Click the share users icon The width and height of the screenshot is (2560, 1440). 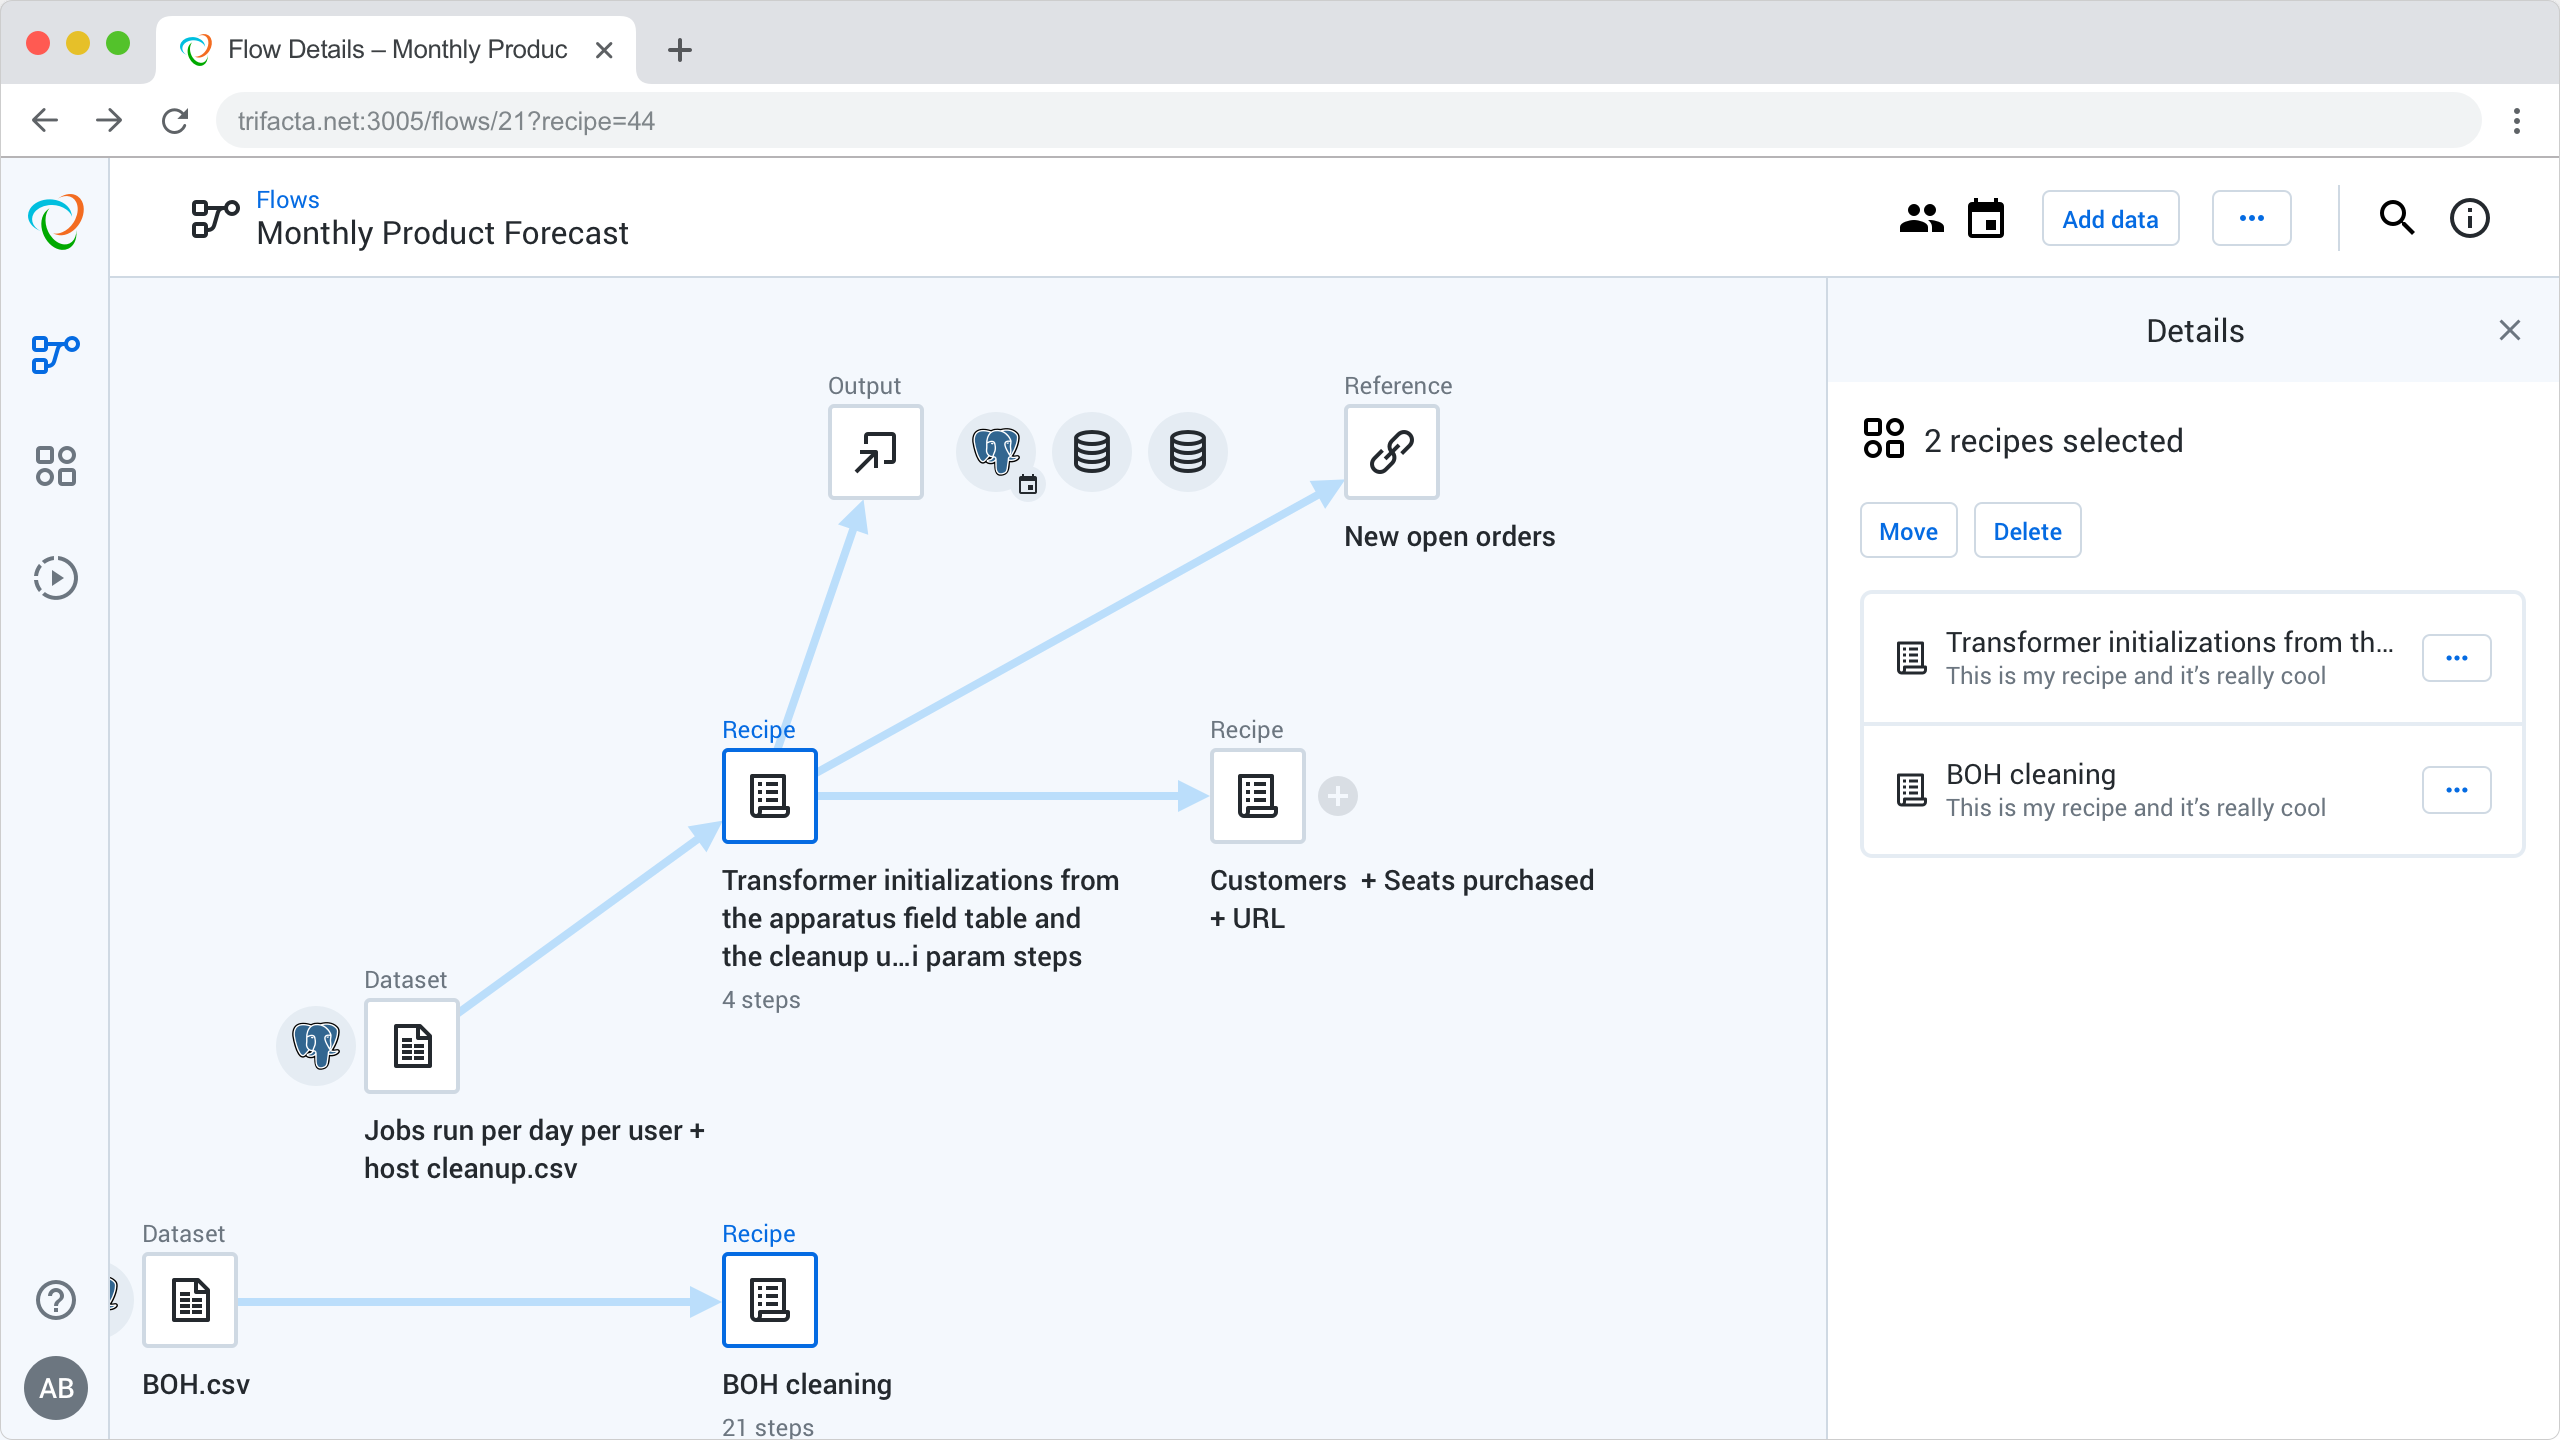[1920, 219]
